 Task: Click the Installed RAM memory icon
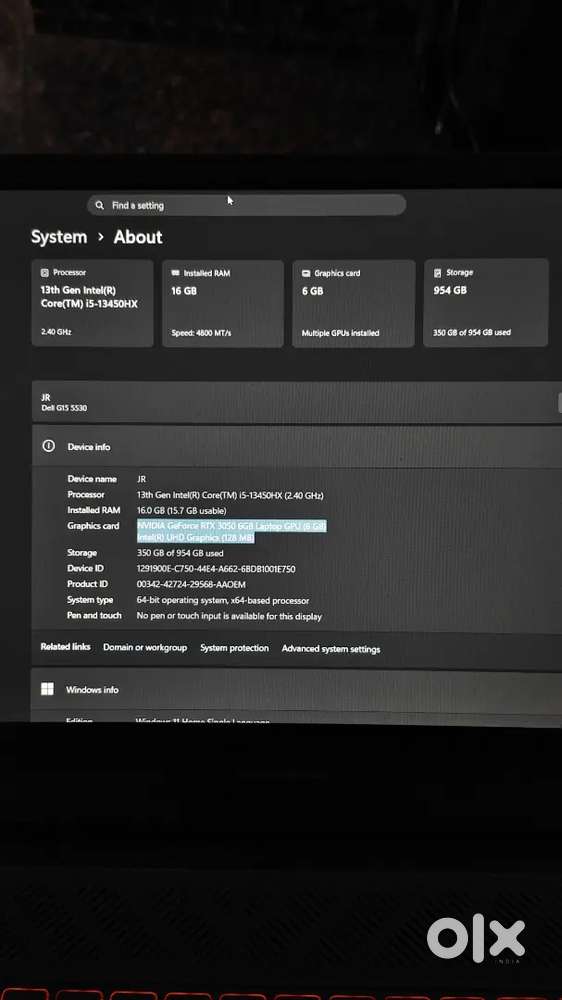pyautogui.click(x=175, y=273)
